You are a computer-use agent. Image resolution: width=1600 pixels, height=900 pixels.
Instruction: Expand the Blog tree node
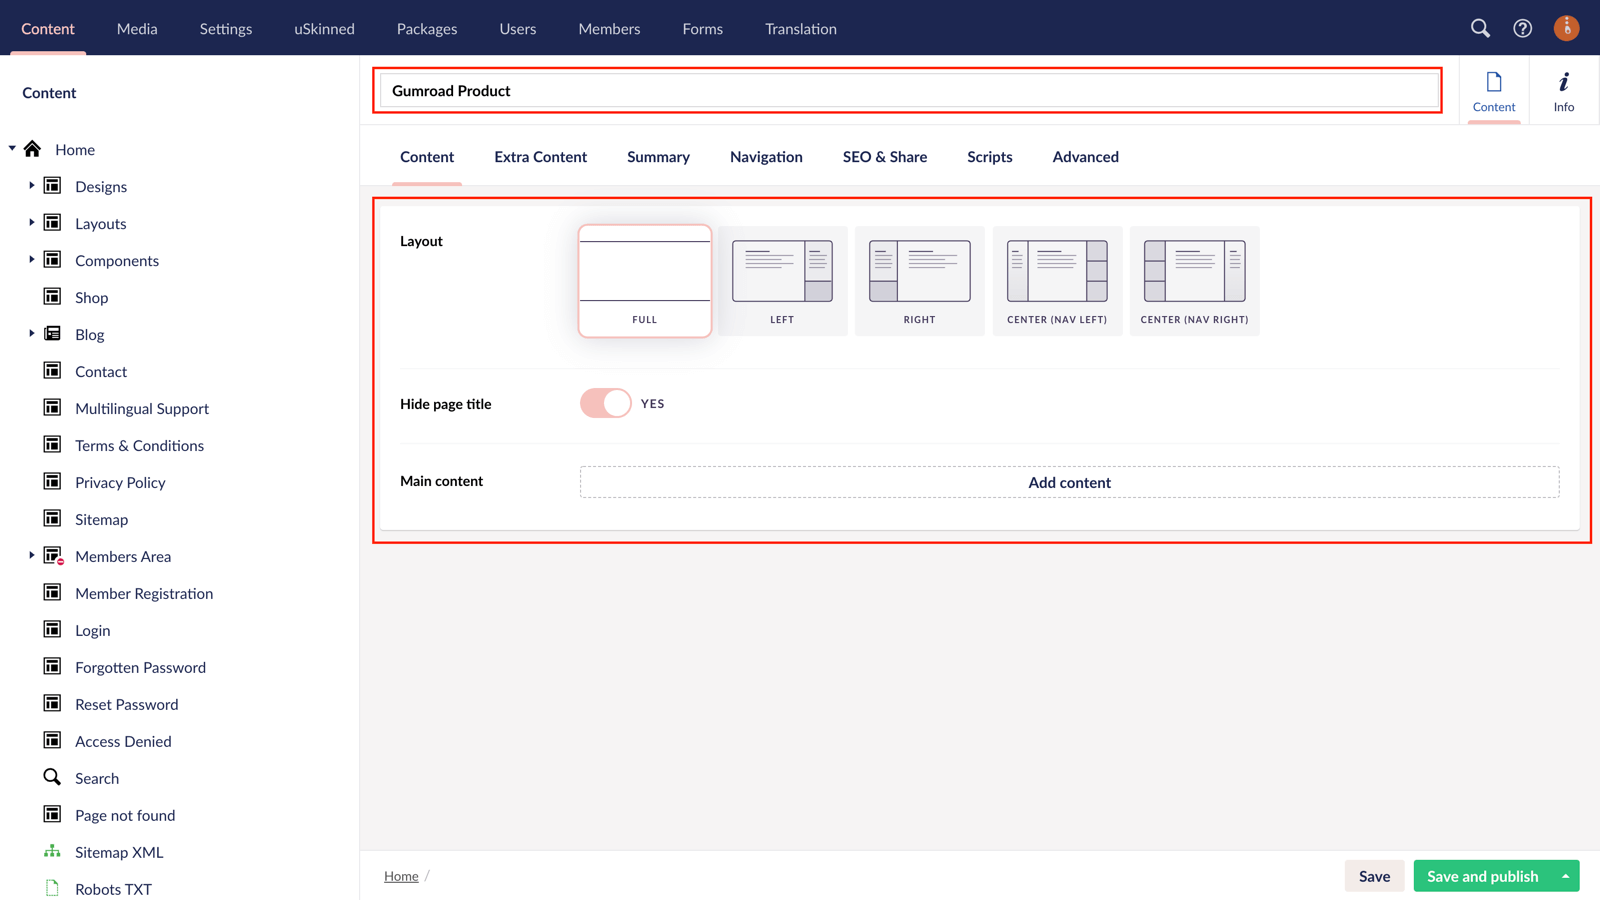coord(31,334)
